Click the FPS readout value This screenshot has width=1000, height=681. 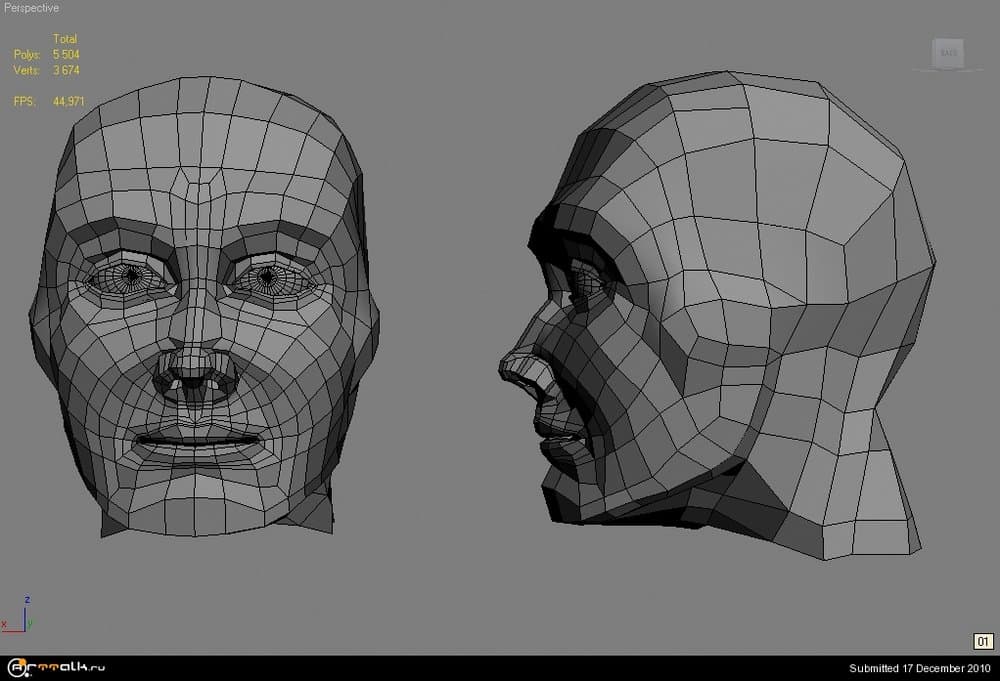point(66,102)
